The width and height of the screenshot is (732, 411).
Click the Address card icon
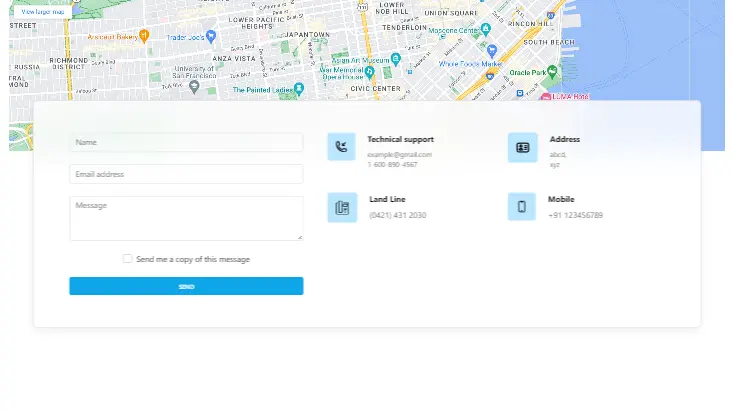tap(522, 147)
